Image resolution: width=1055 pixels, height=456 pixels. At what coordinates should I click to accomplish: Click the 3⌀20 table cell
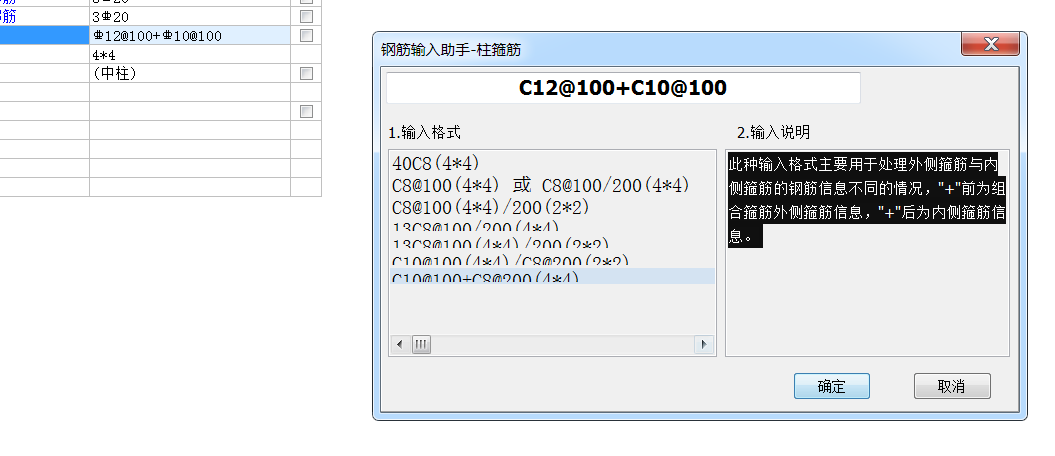click(190, 16)
